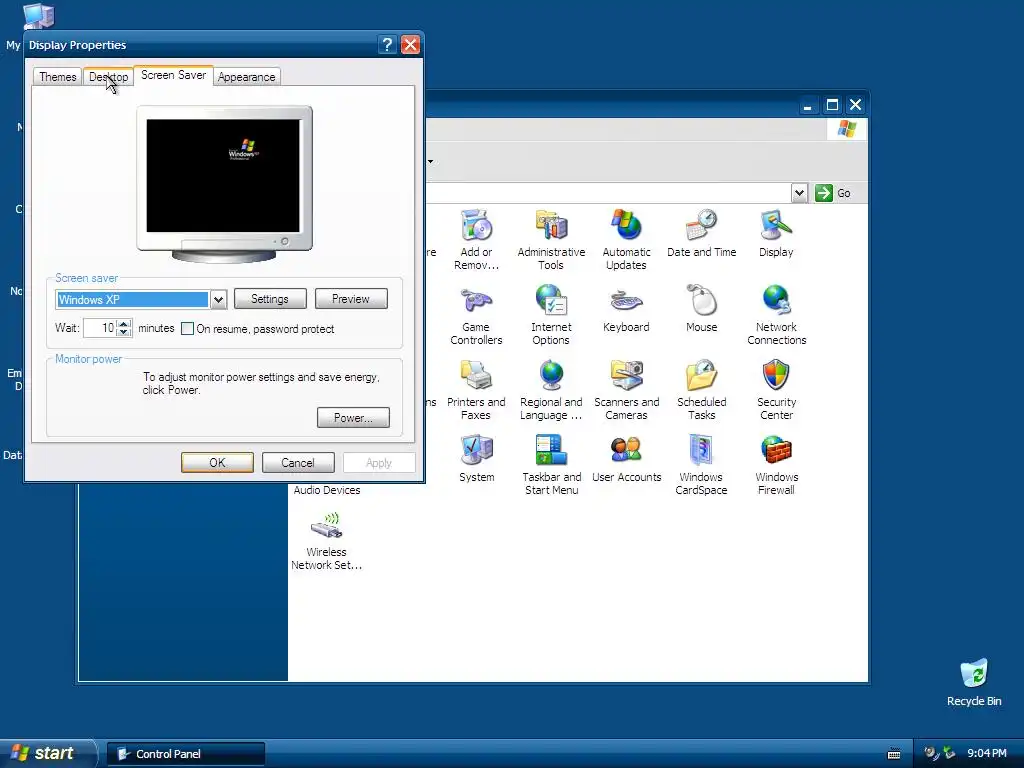Click Cancel in Display Properties

point(298,462)
